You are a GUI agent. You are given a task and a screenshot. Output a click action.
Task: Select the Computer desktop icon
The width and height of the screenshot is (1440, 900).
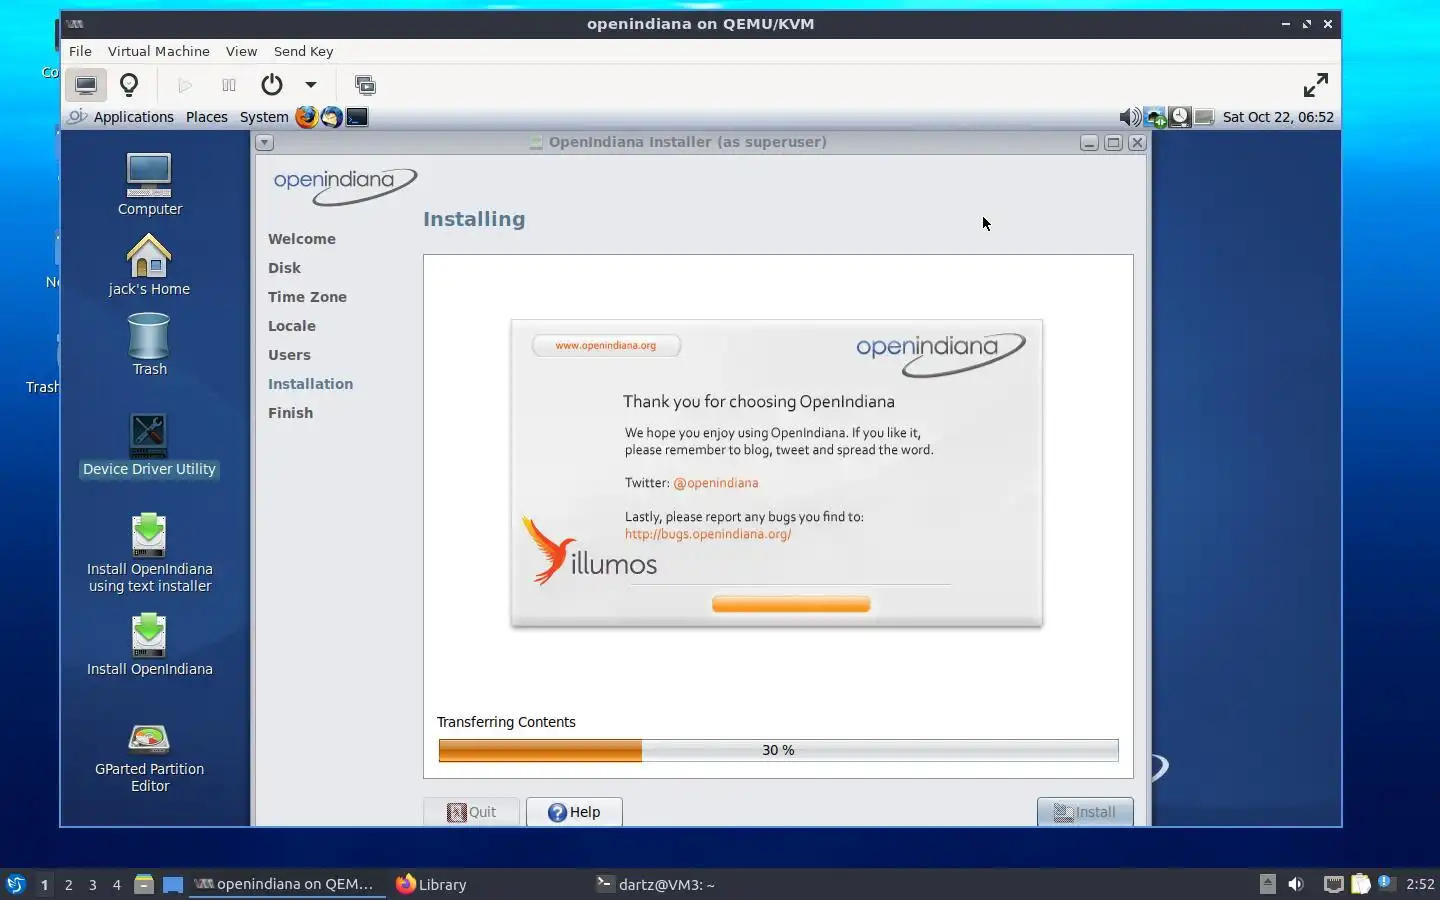tap(149, 184)
